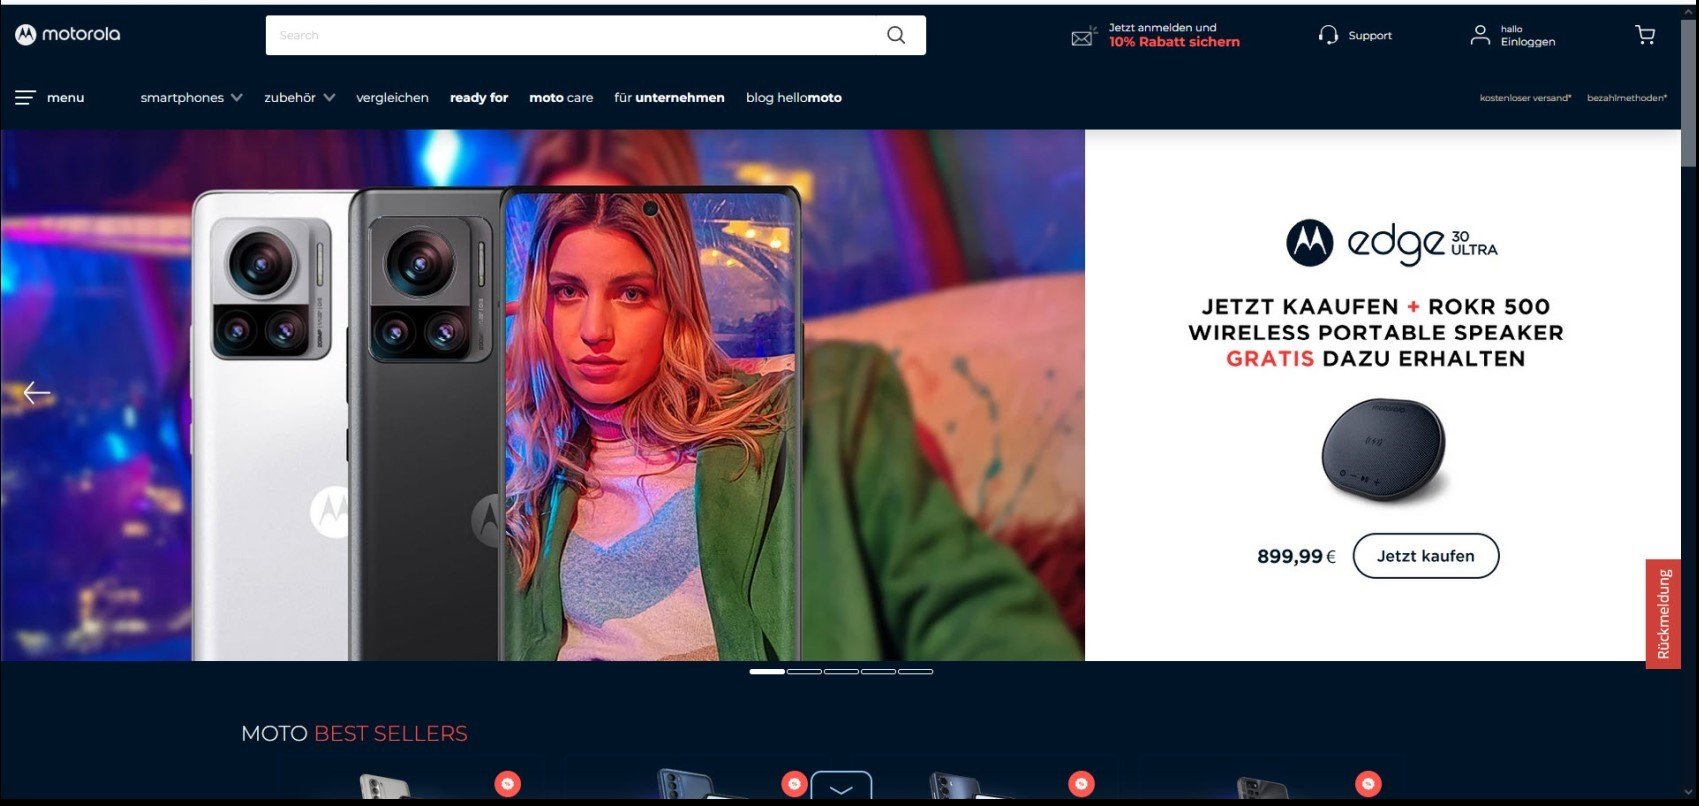Click the search magnifier icon
The height and width of the screenshot is (806, 1699).
(896, 35)
